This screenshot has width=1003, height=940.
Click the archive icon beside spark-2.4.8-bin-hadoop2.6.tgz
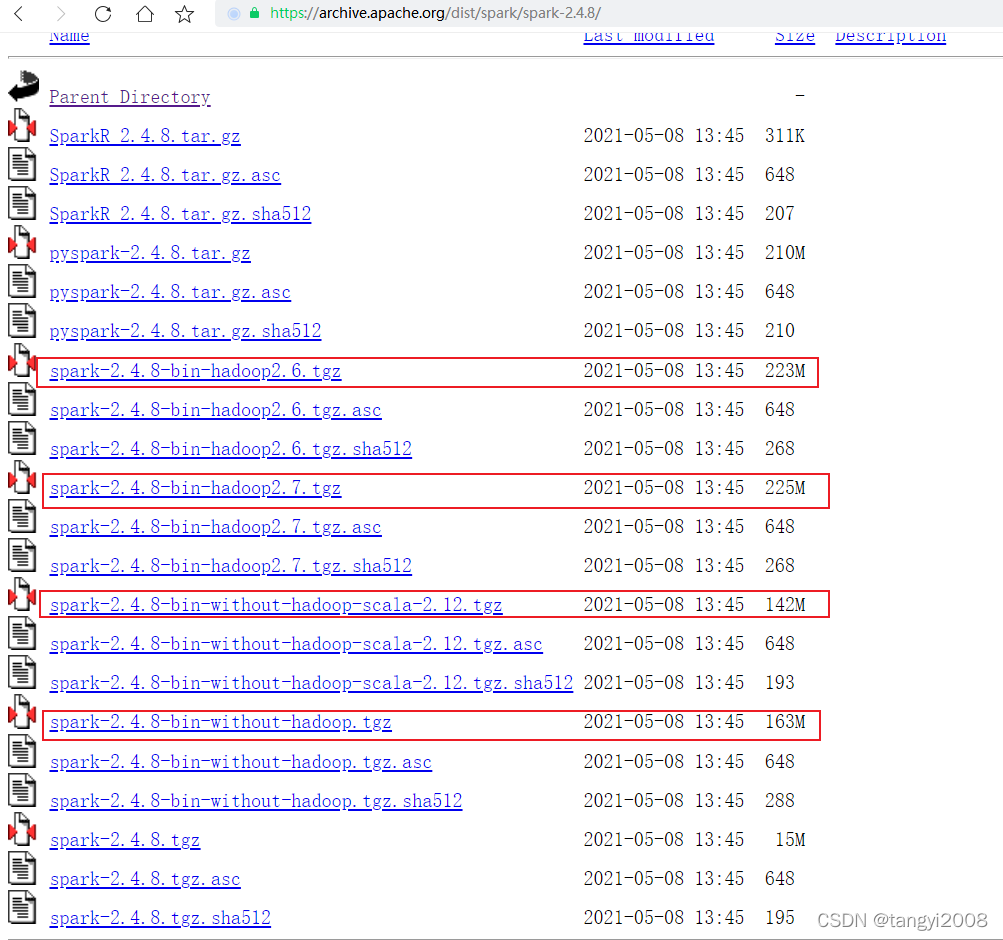(22, 360)
